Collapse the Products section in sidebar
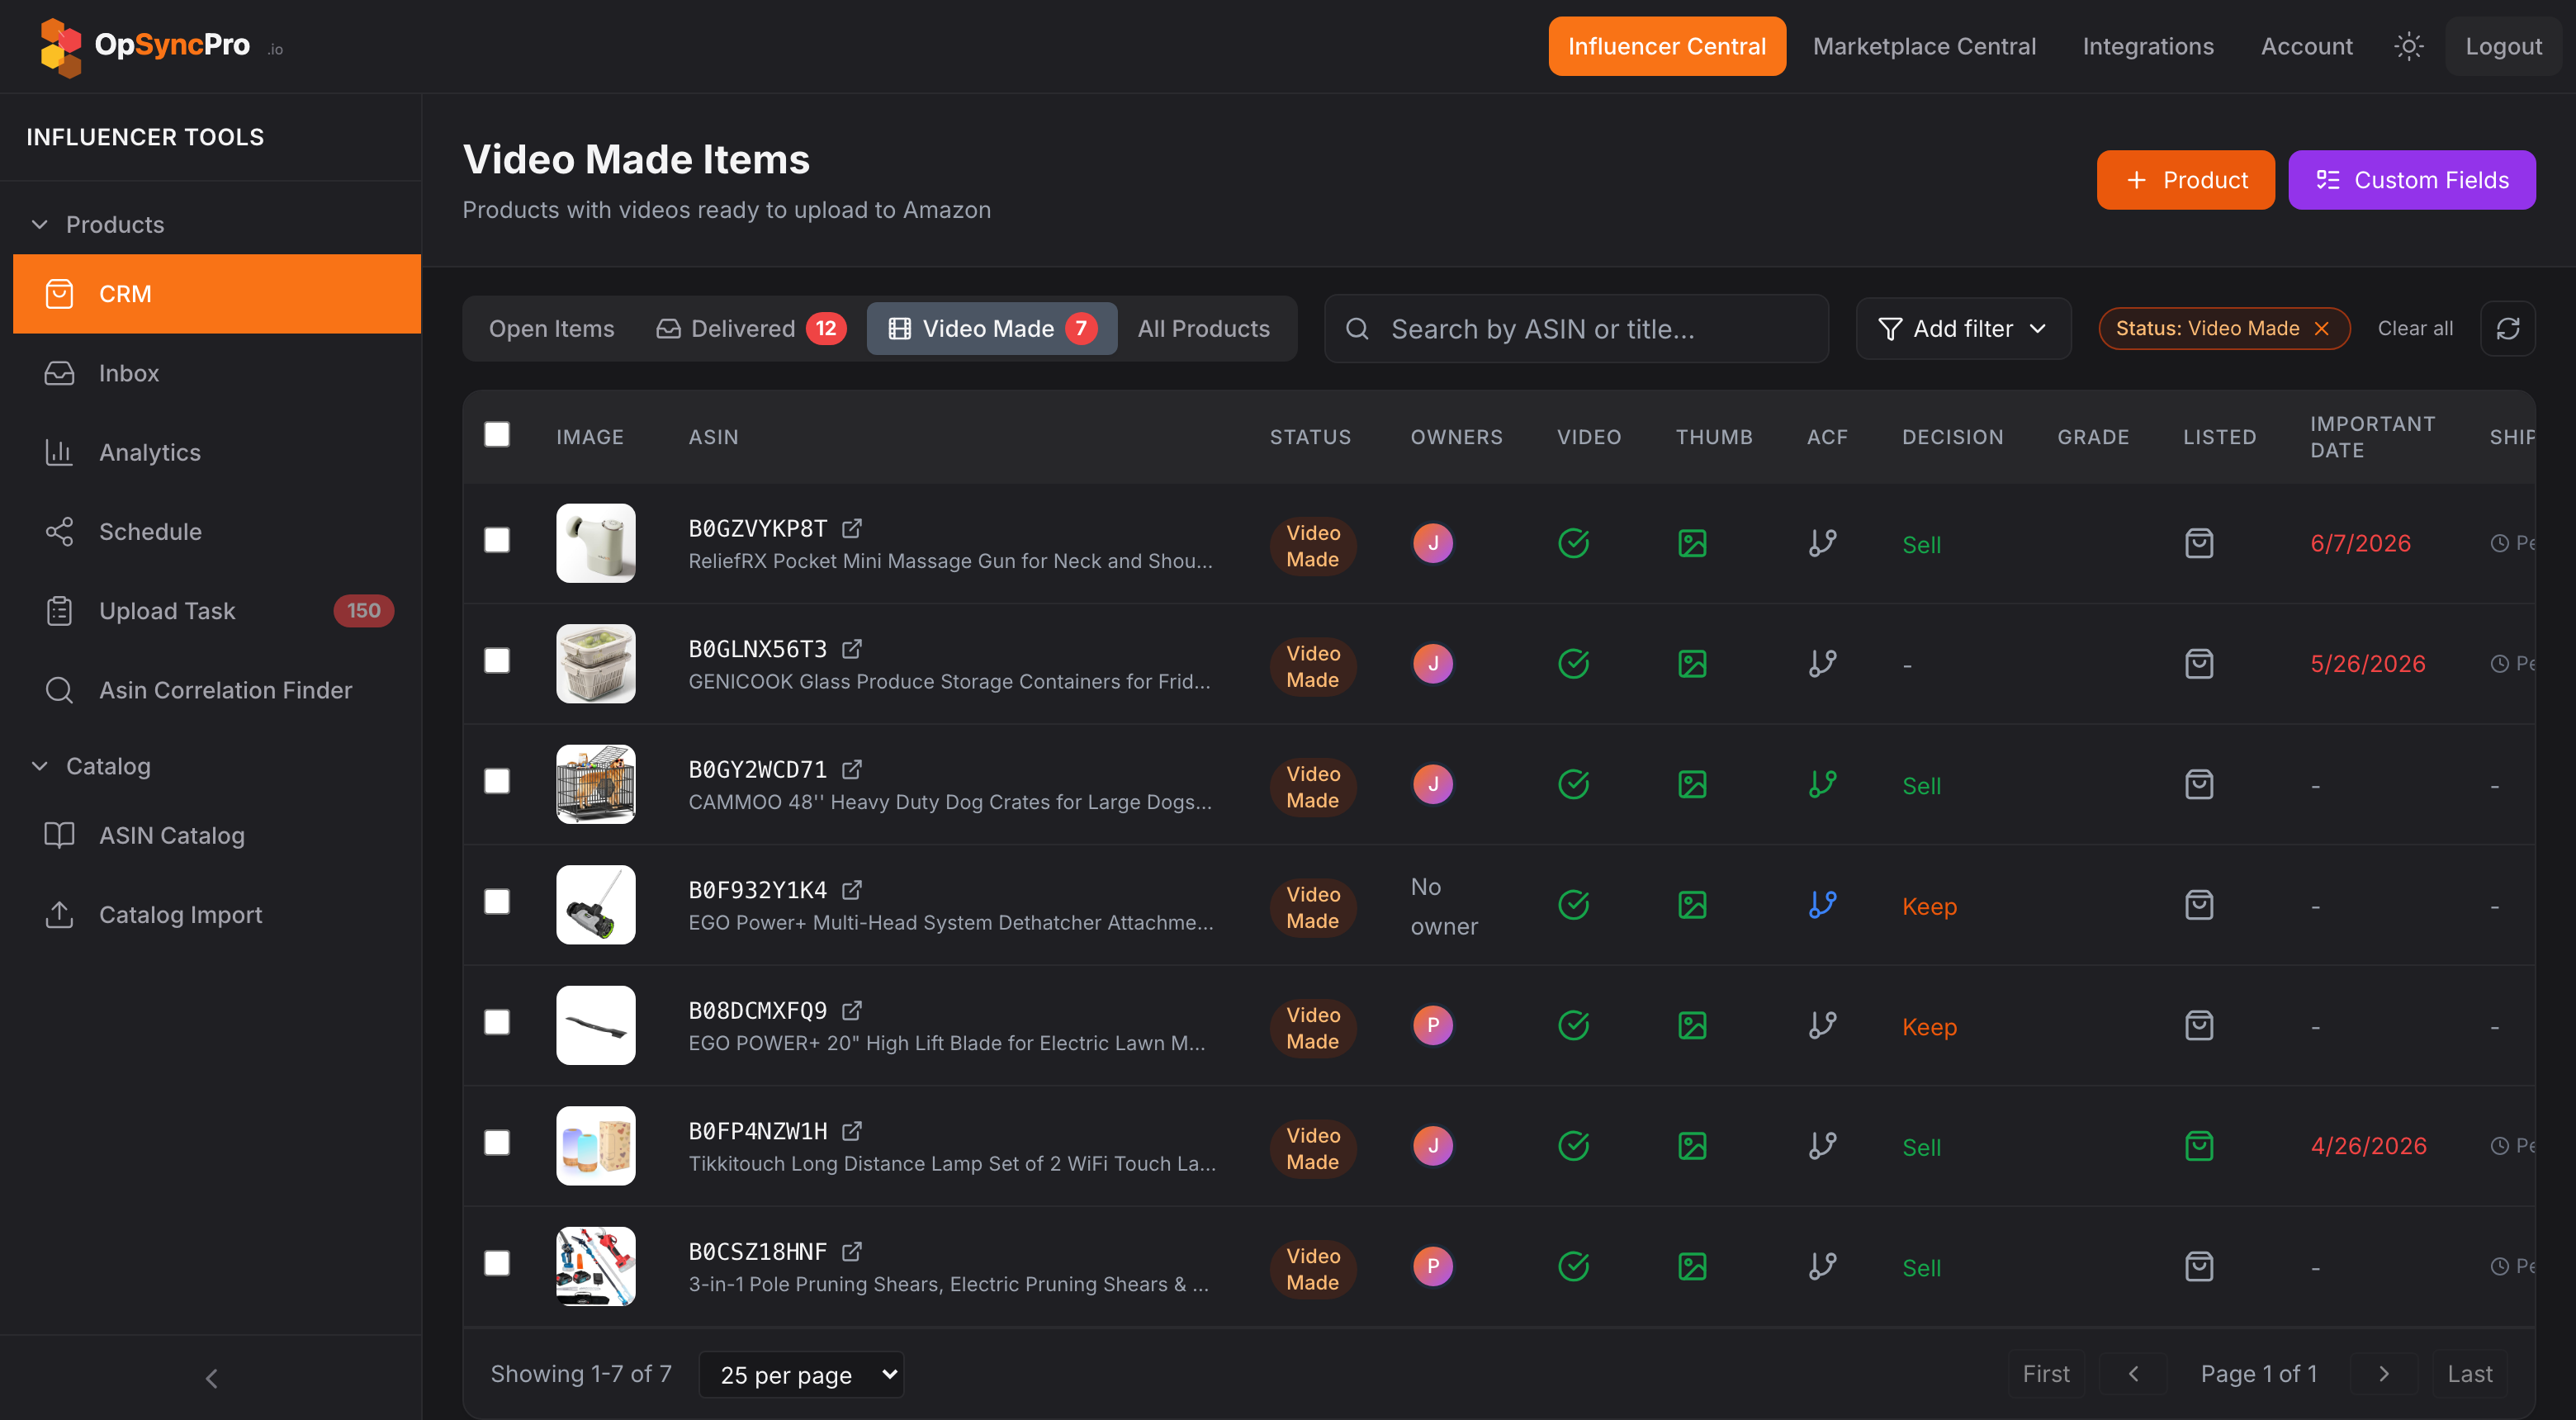The image size is (2576, 1420). 97,224
